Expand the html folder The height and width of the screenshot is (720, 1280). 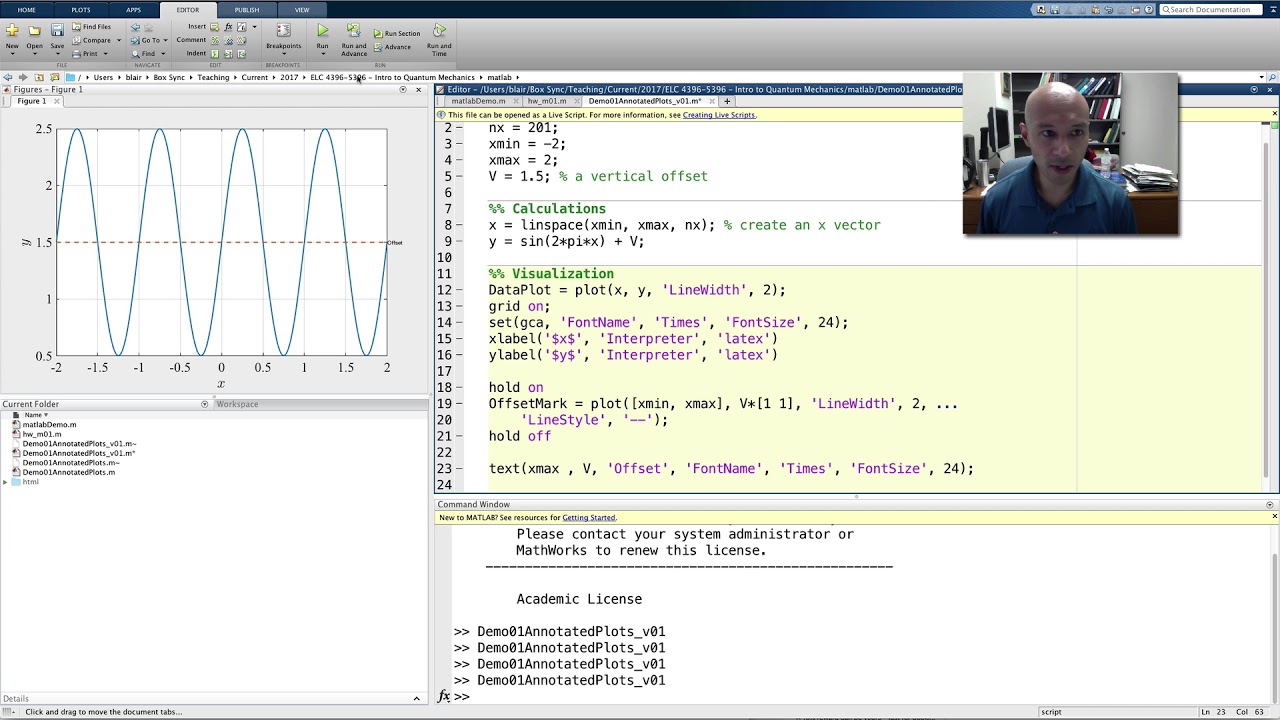(x=5, y=482)
